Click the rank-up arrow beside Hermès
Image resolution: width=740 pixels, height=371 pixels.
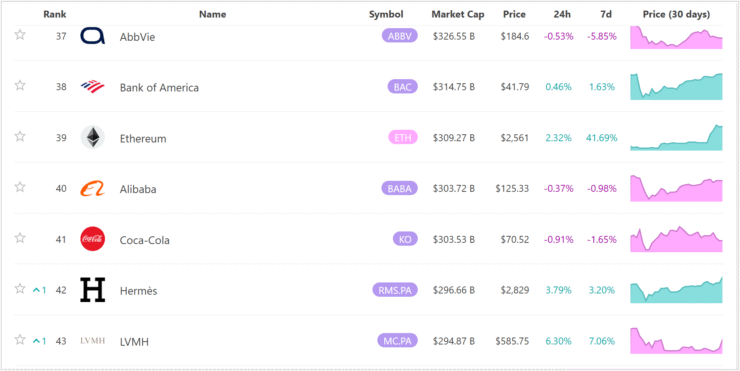click(36, 290)
